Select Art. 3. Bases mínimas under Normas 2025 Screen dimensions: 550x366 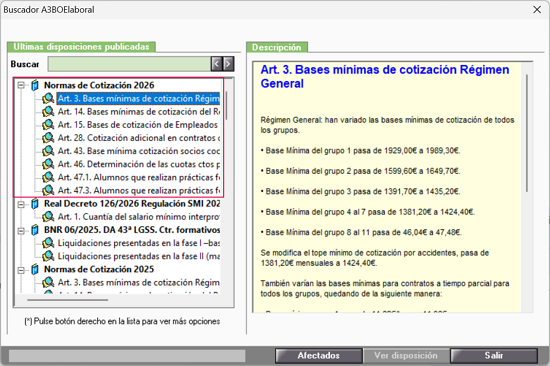point(139,282)
